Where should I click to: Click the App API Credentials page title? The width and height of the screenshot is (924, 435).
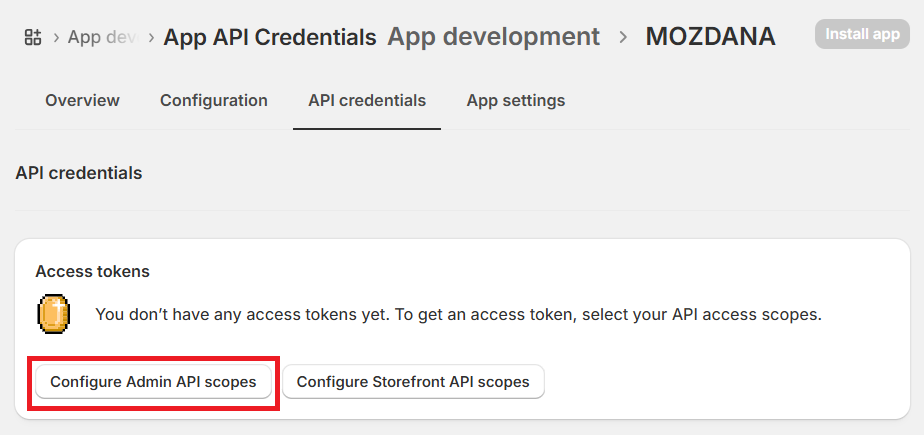(270, 37)
